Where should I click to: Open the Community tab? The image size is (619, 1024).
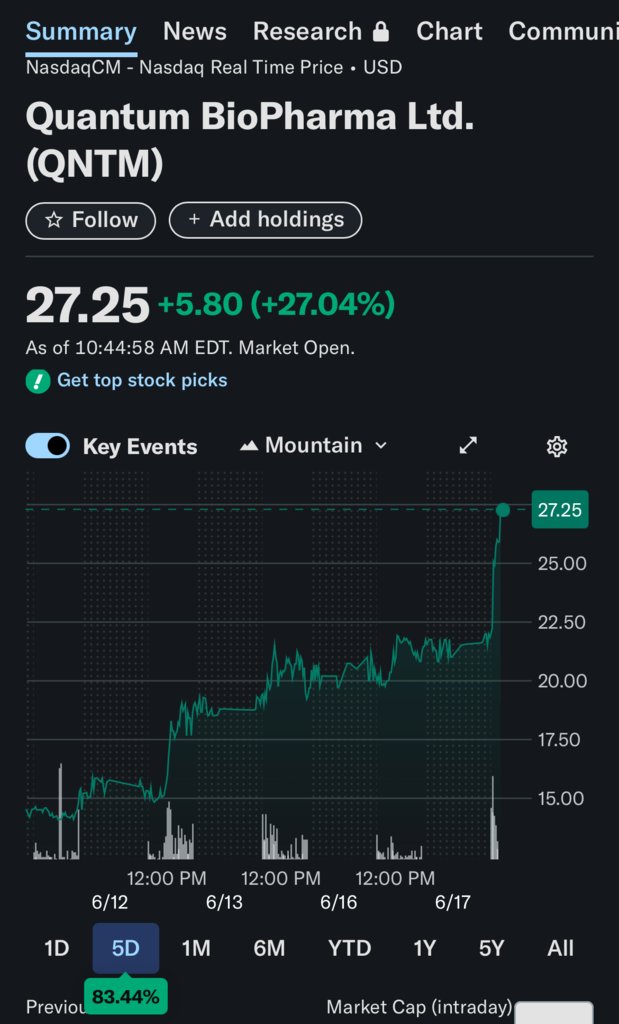point(563,31)
